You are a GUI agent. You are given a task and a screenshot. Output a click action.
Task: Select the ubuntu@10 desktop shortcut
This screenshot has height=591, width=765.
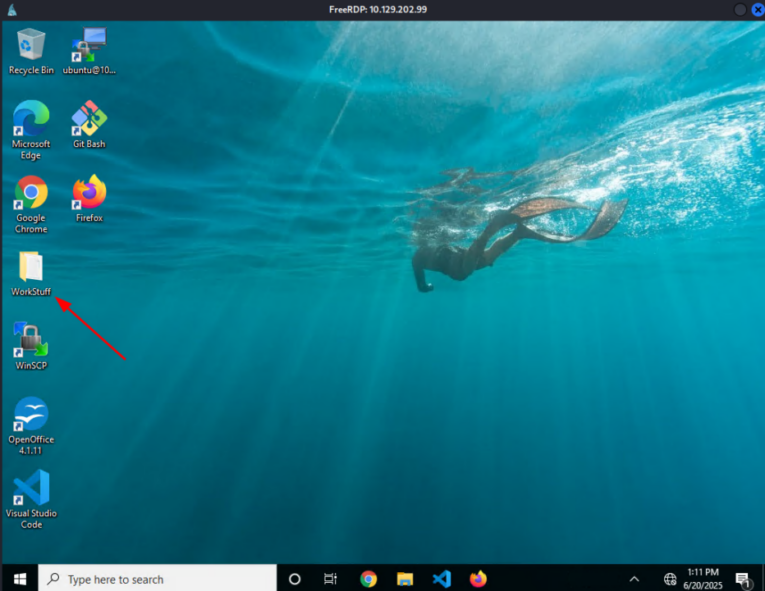click(89, 46)
